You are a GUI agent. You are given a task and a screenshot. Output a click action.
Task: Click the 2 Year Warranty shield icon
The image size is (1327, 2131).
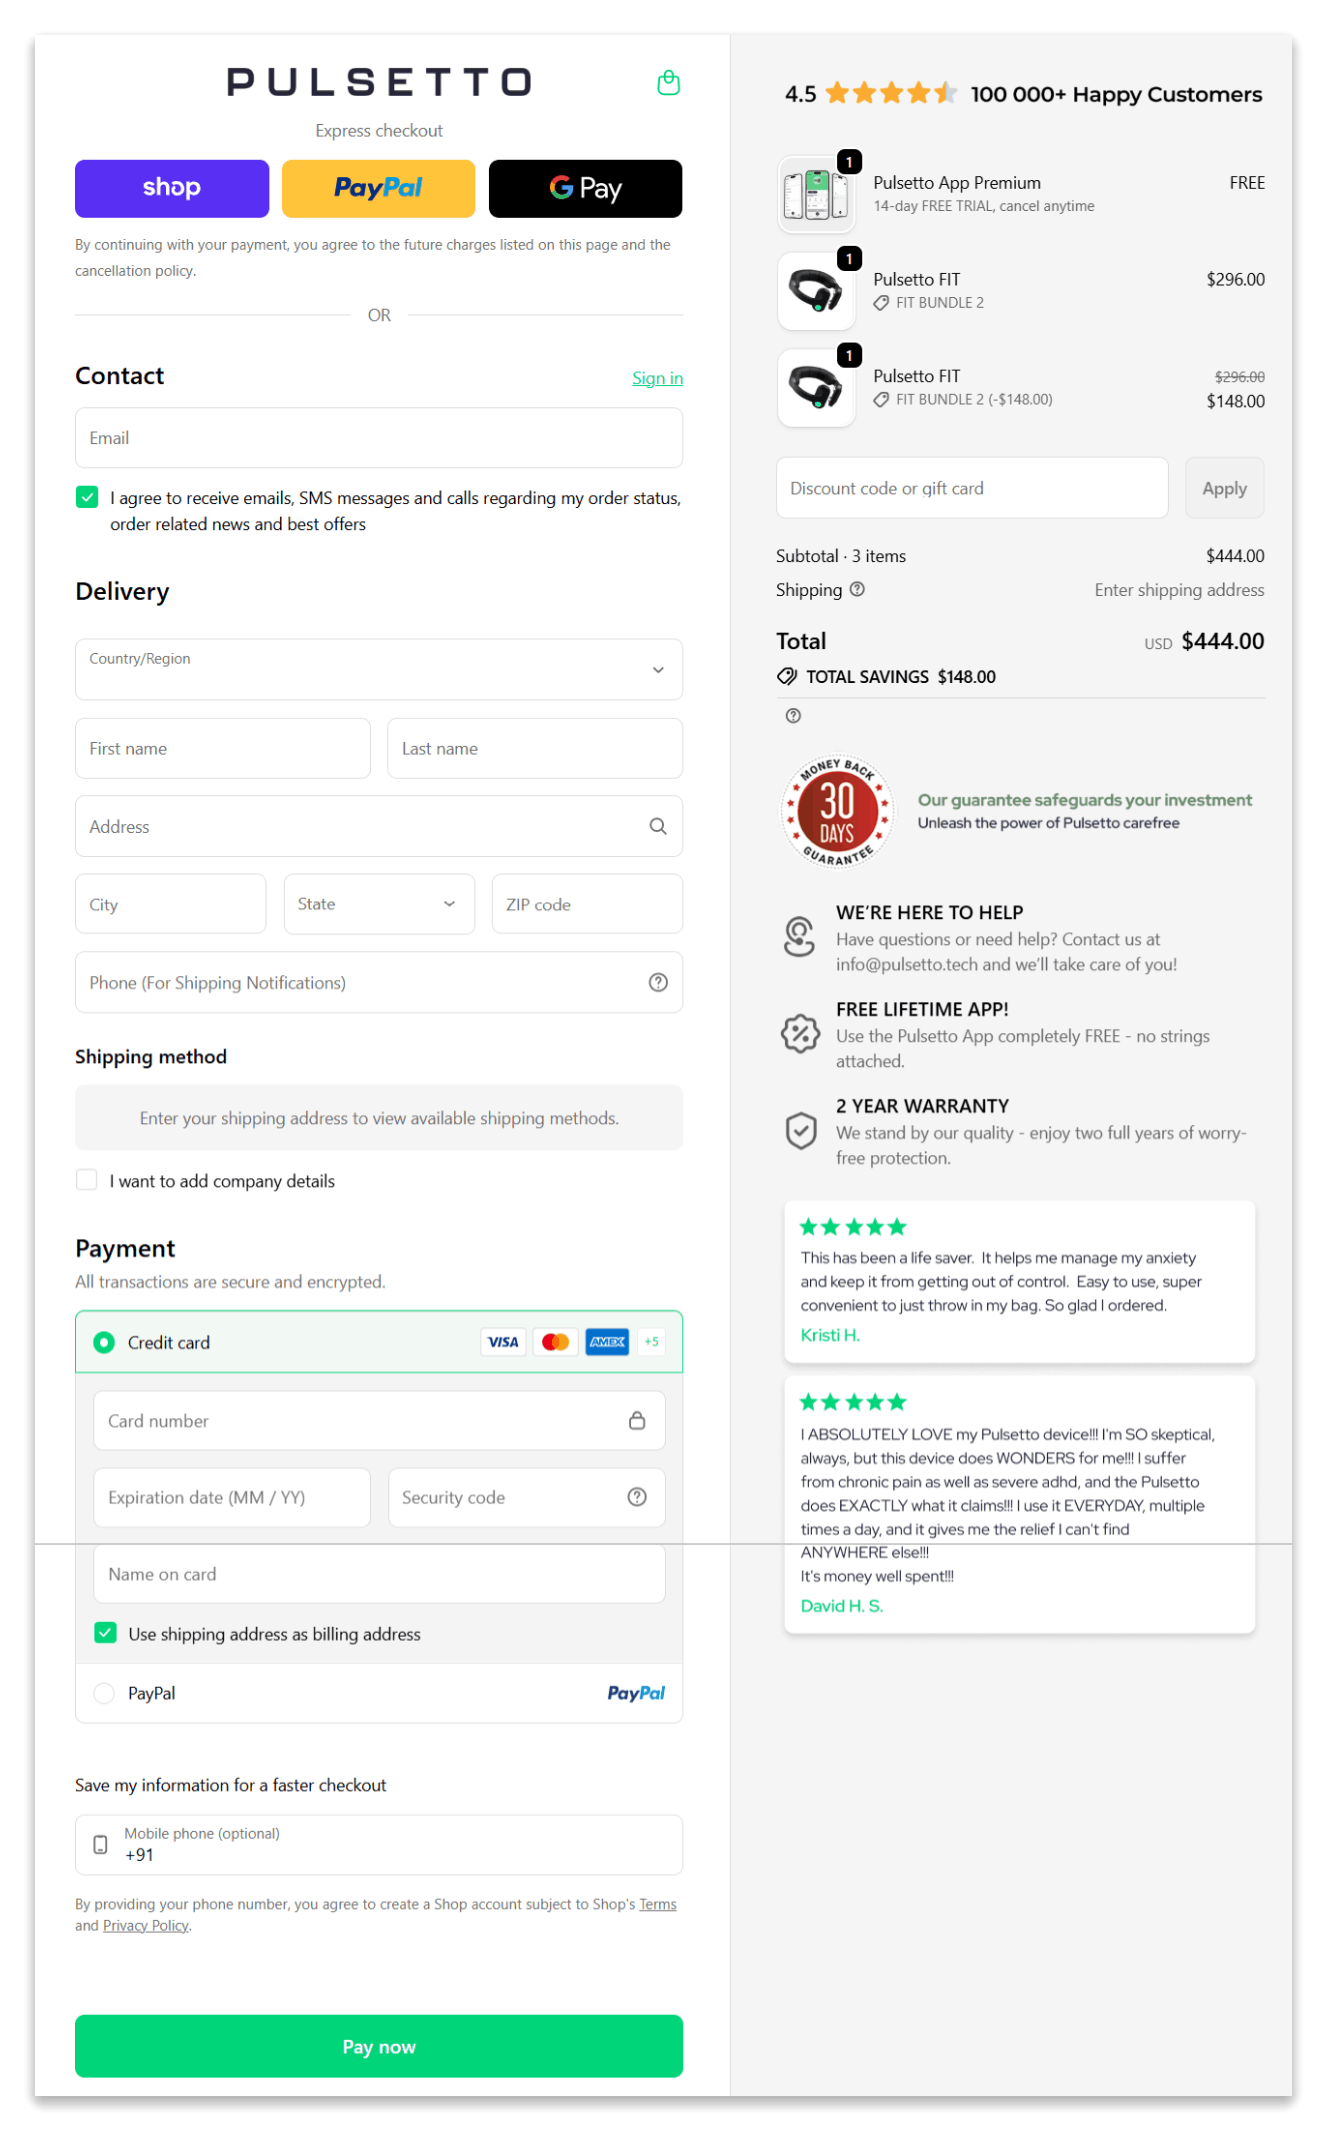(x=800, y=1130)
